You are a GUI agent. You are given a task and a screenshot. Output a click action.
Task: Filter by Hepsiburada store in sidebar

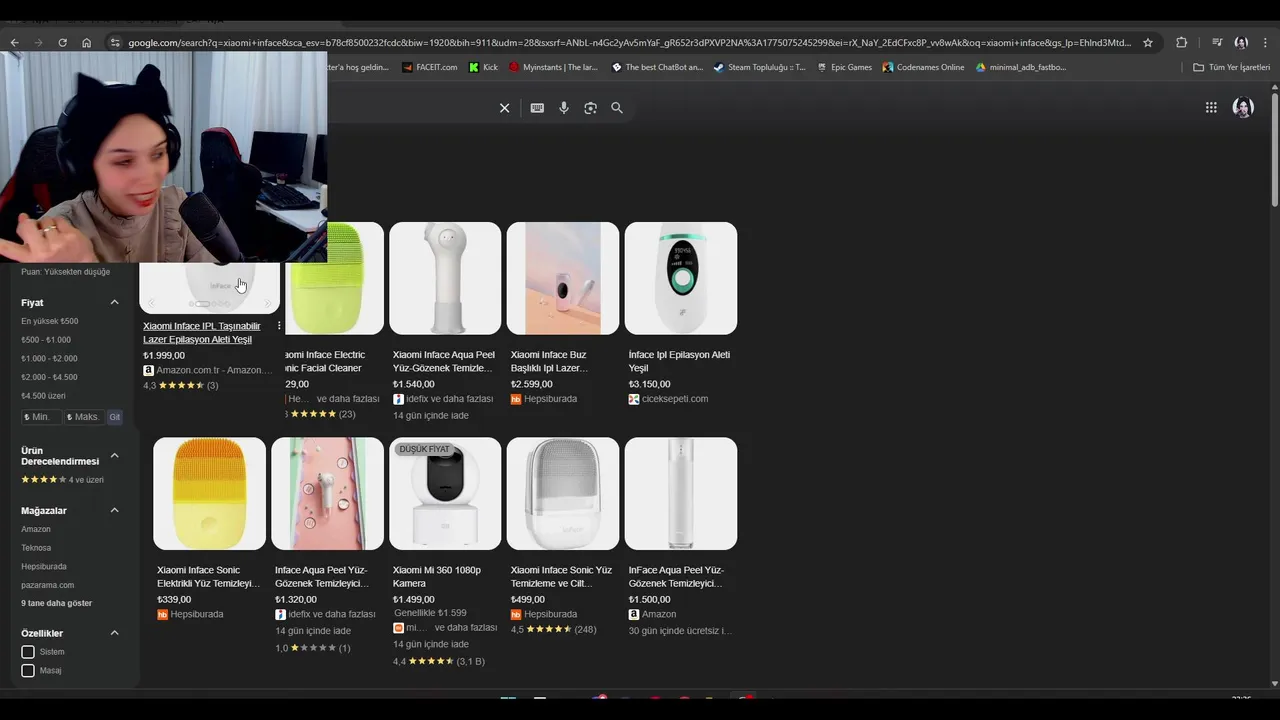[44, 567]
